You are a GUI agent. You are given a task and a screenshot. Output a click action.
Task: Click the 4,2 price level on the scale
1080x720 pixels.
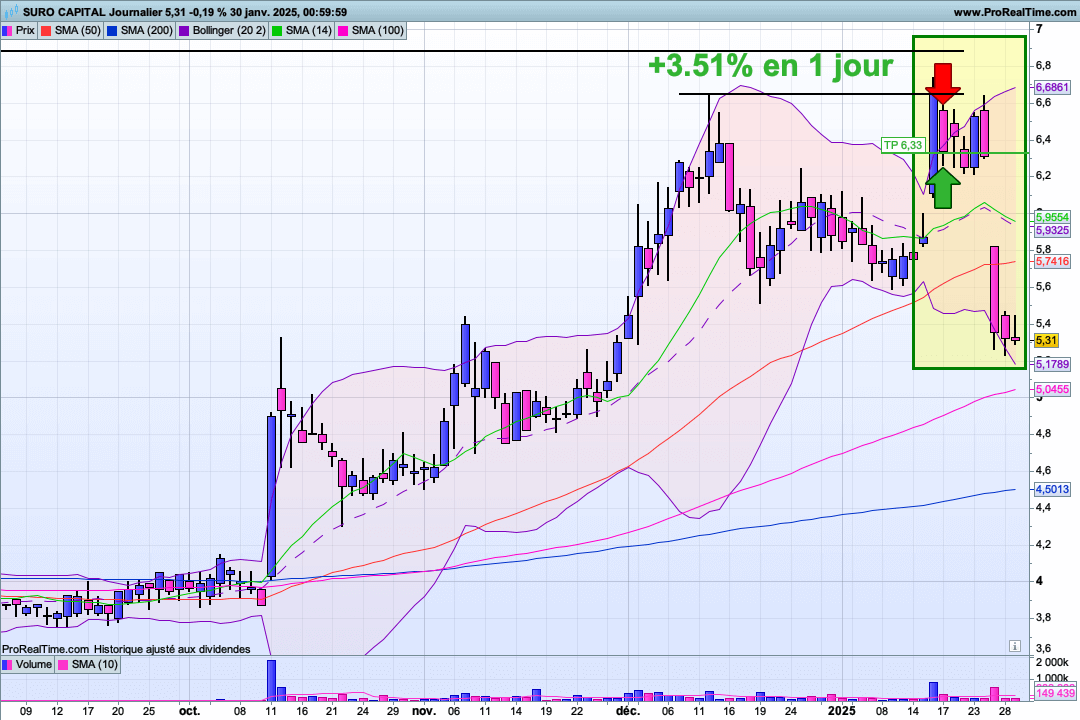coord(1043,544)
